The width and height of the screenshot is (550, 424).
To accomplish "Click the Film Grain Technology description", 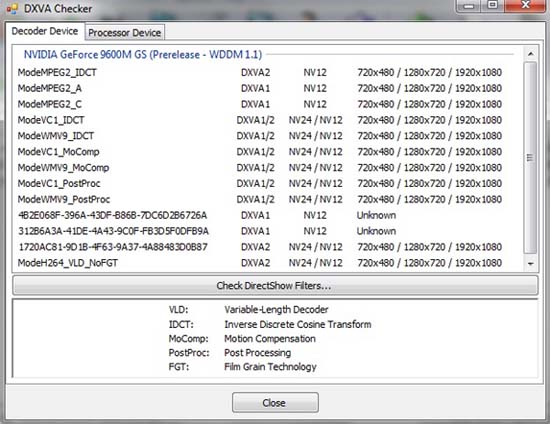I will coord(270,367).
